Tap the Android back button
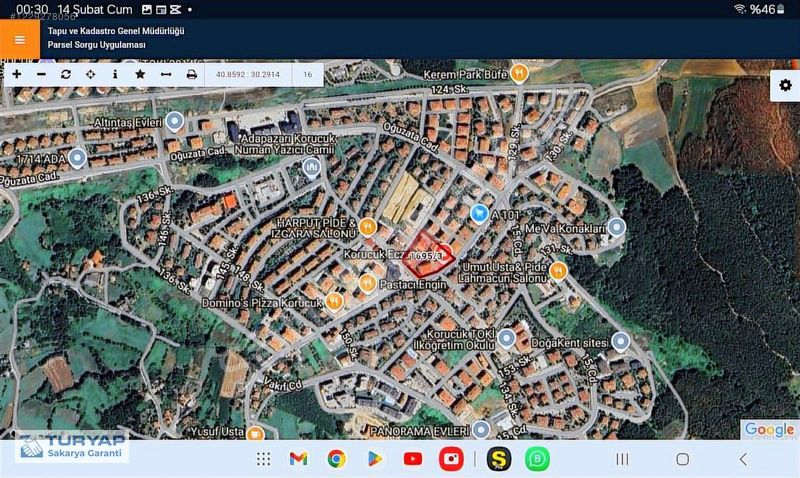 743,459
